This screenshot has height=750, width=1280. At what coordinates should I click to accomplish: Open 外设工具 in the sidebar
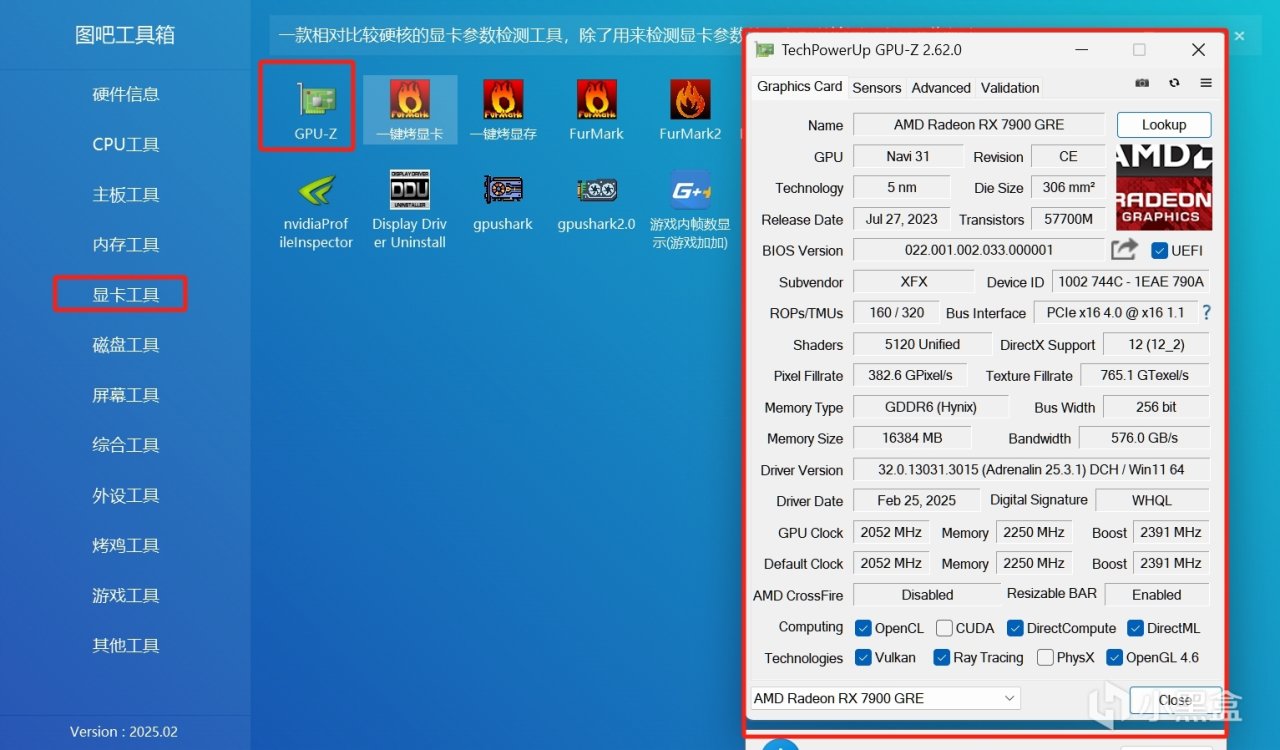pos(126,495)
